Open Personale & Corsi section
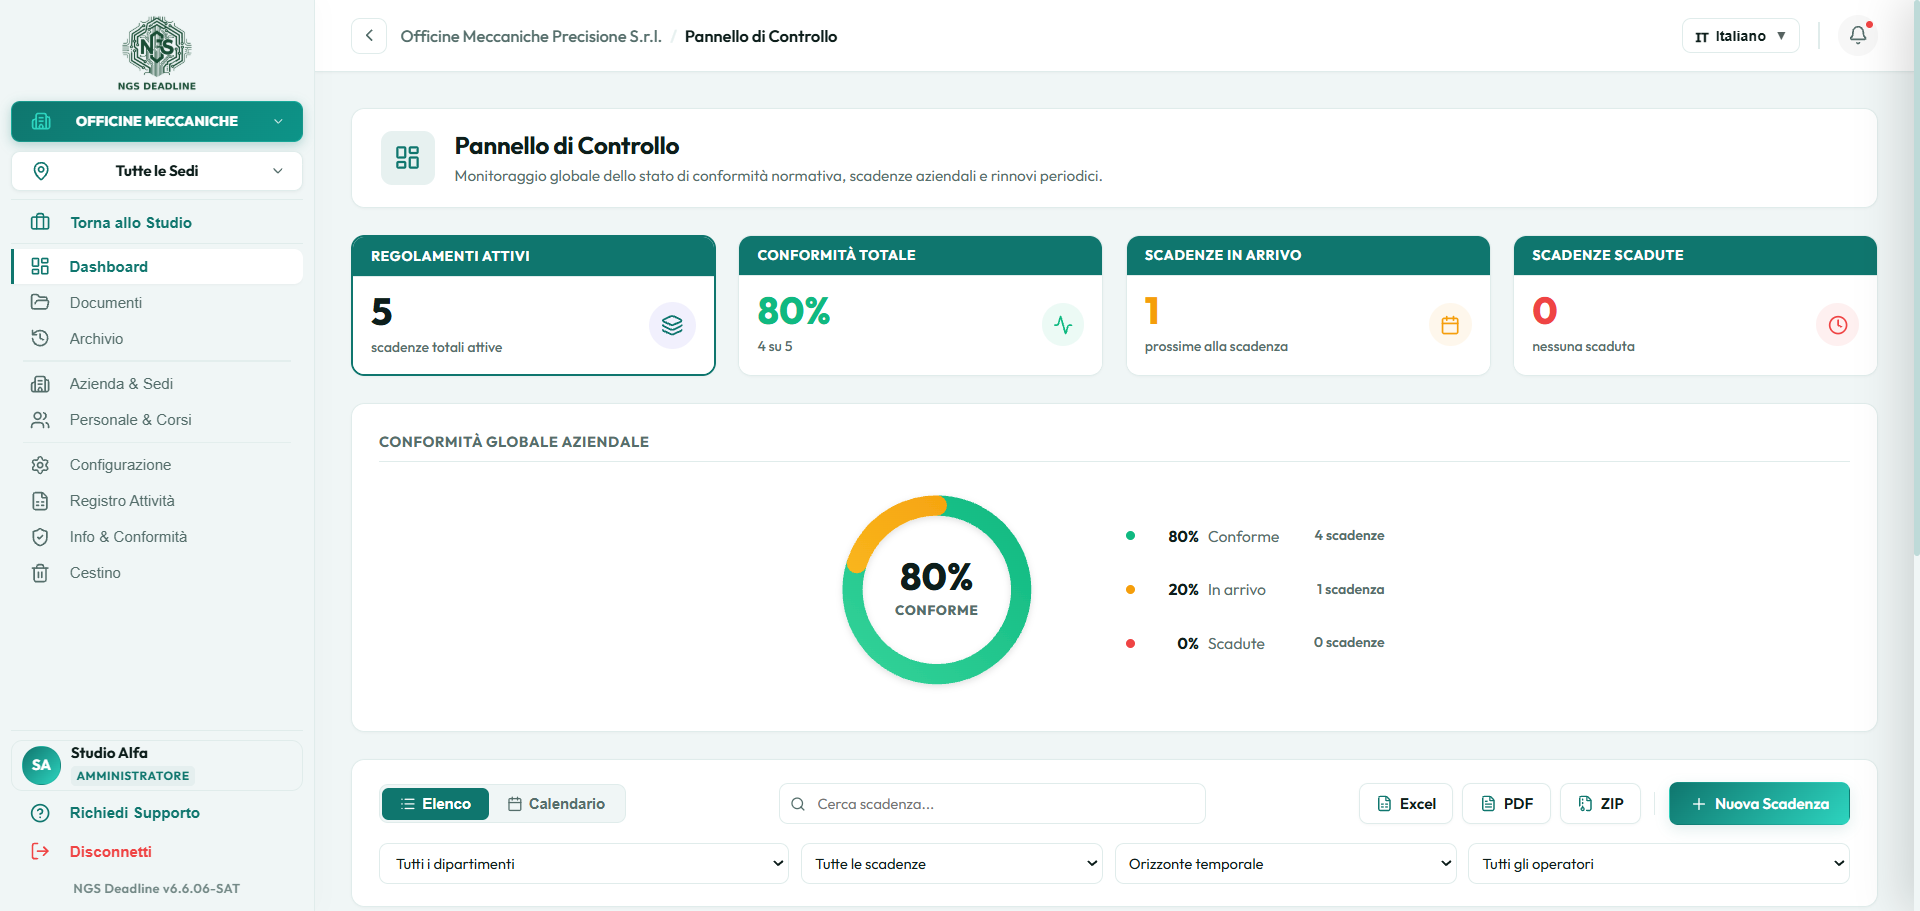1920x911 pixels. tap(157, 420)
